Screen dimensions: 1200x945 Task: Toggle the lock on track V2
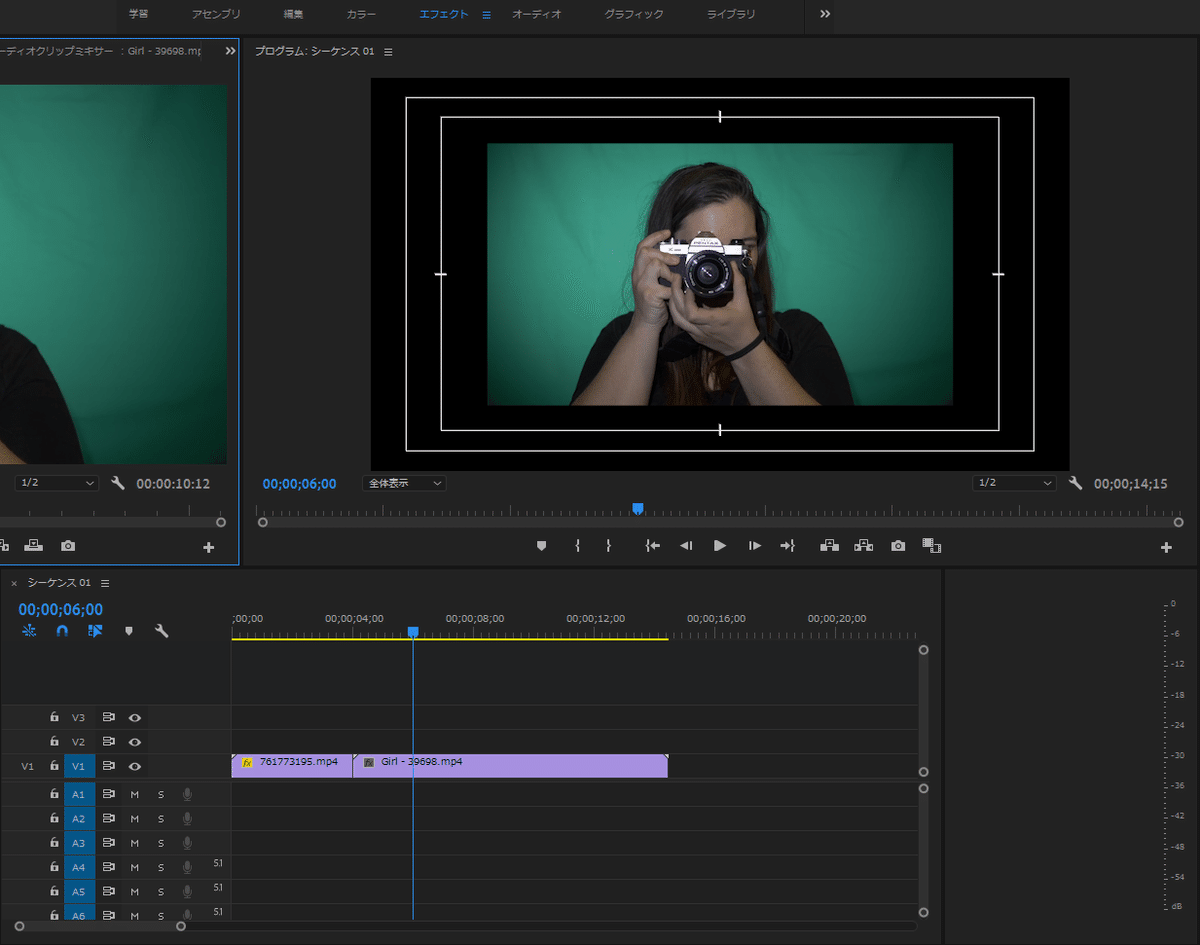(55, 742)
